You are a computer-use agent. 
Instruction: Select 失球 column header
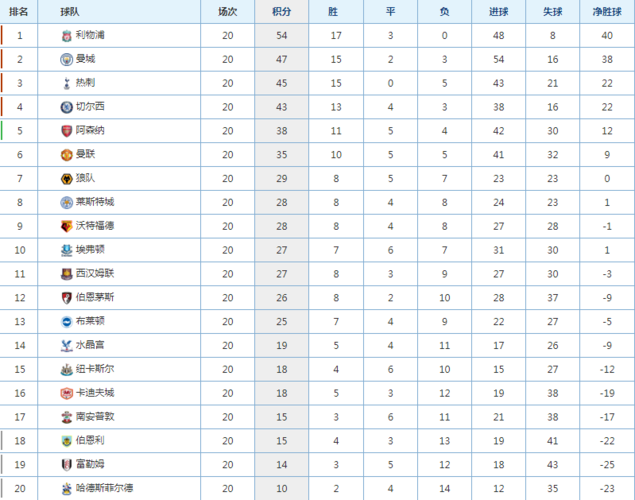(x=552, y=12)
